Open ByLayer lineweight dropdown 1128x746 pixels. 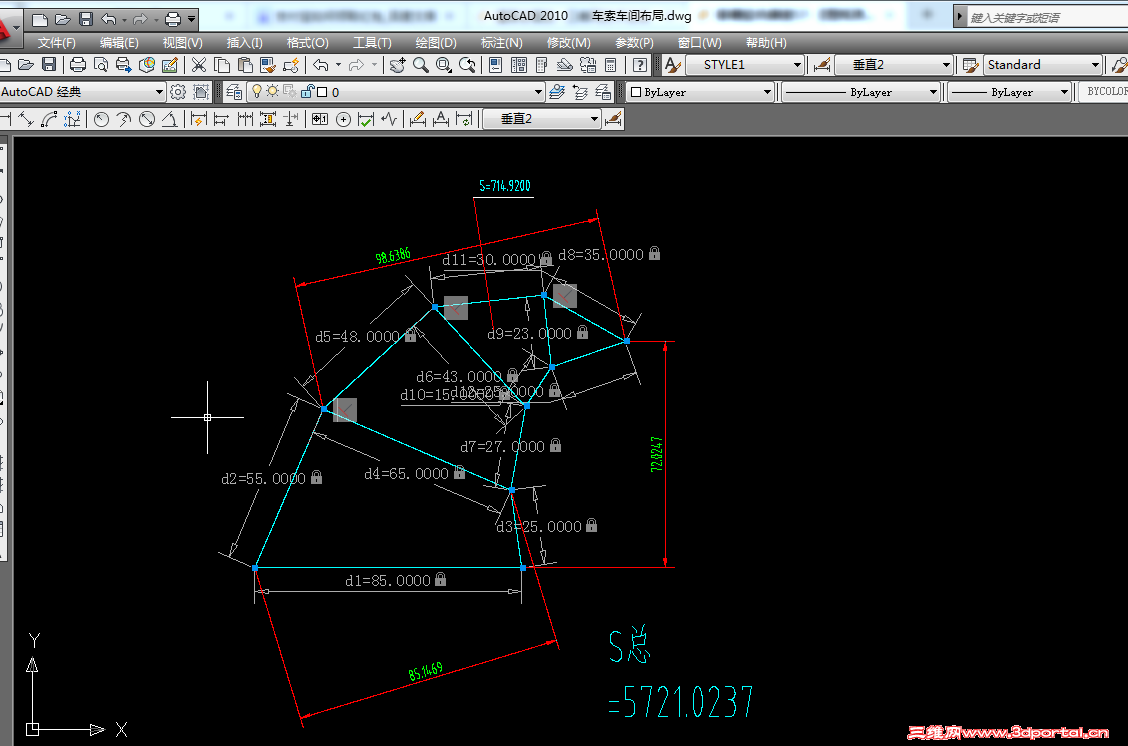(1064, 92)
